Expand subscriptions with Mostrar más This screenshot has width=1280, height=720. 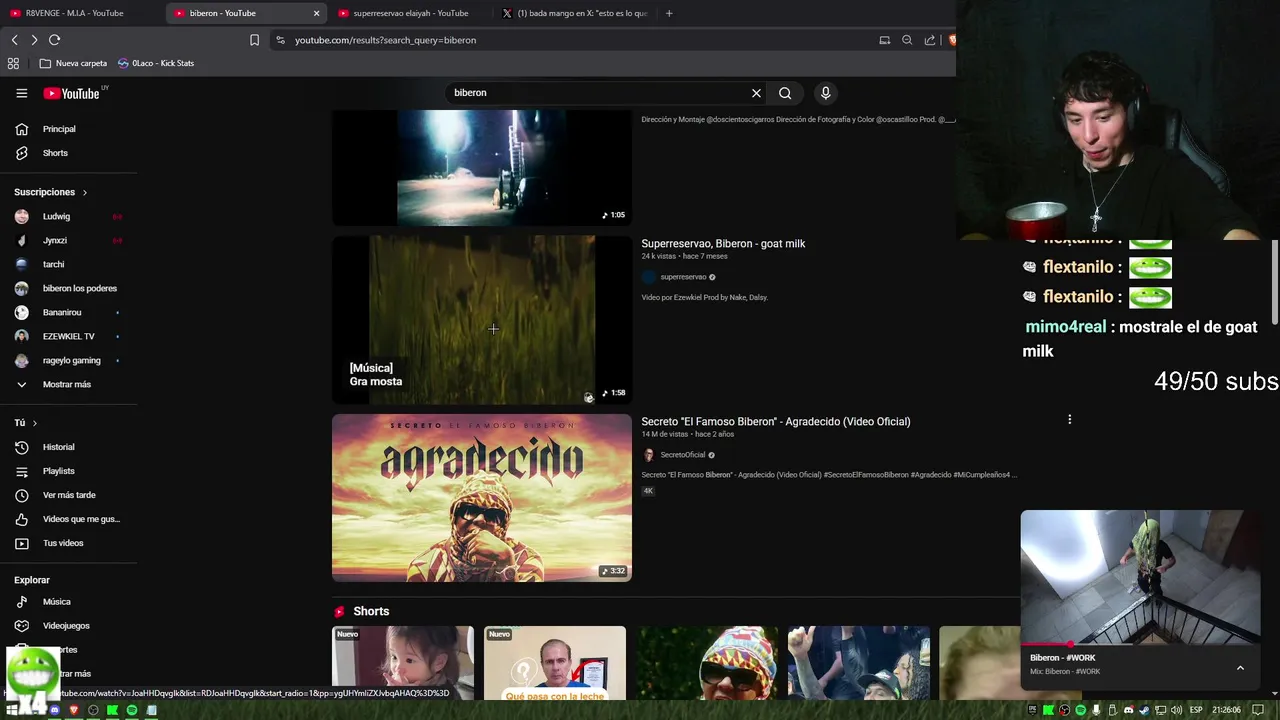(68, 384)
